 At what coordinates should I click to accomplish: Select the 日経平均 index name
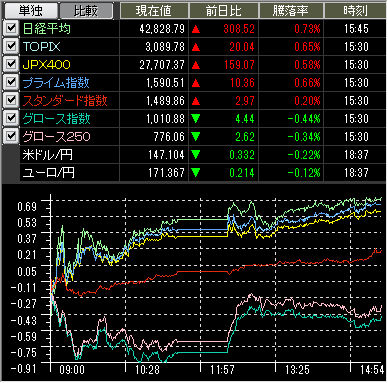click(47, 29)
